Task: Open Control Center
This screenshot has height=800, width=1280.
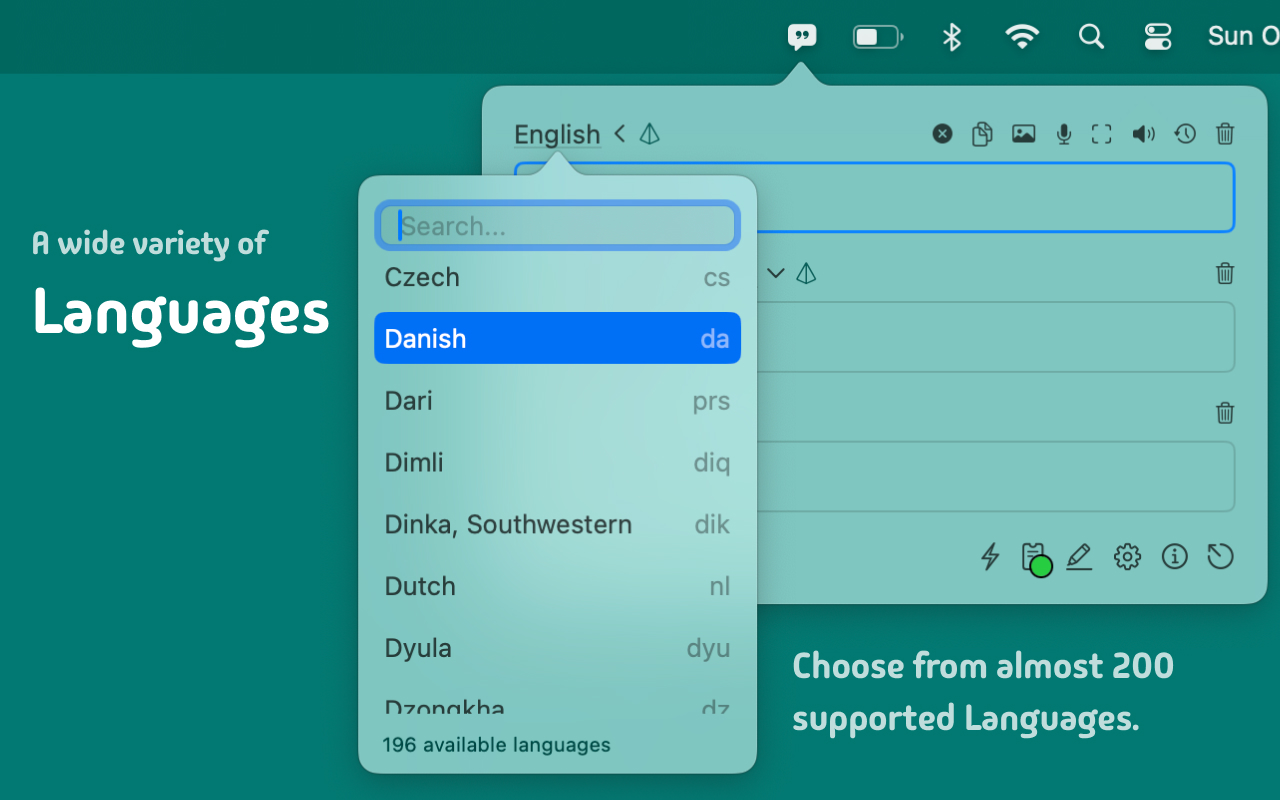Action: 1158,37
